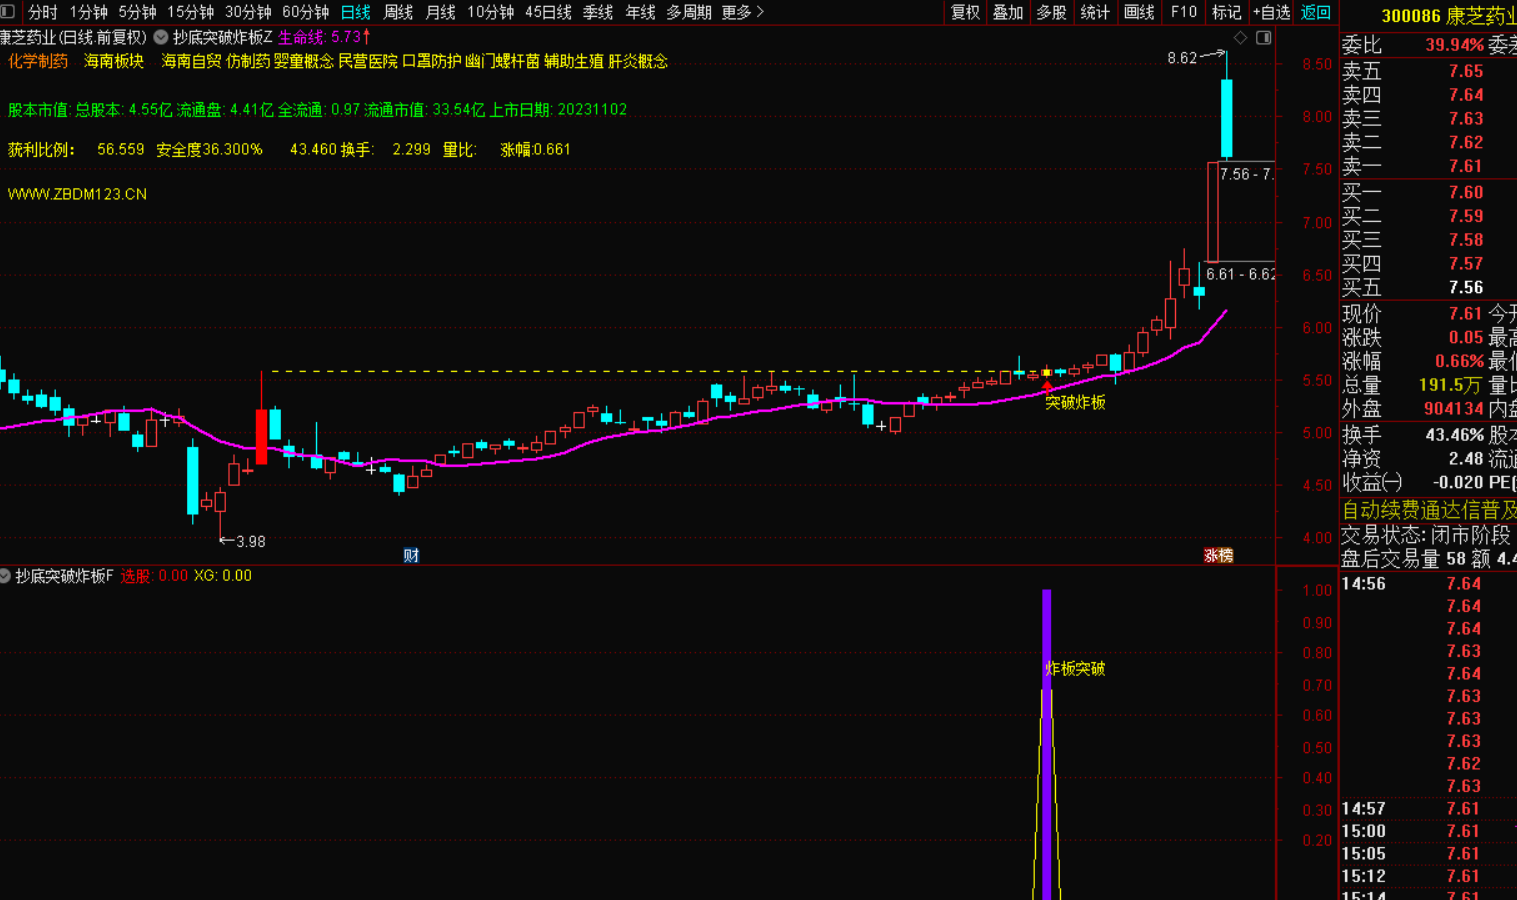
Task: Click the 复权 toolbar button
Action: pos(965,12)
